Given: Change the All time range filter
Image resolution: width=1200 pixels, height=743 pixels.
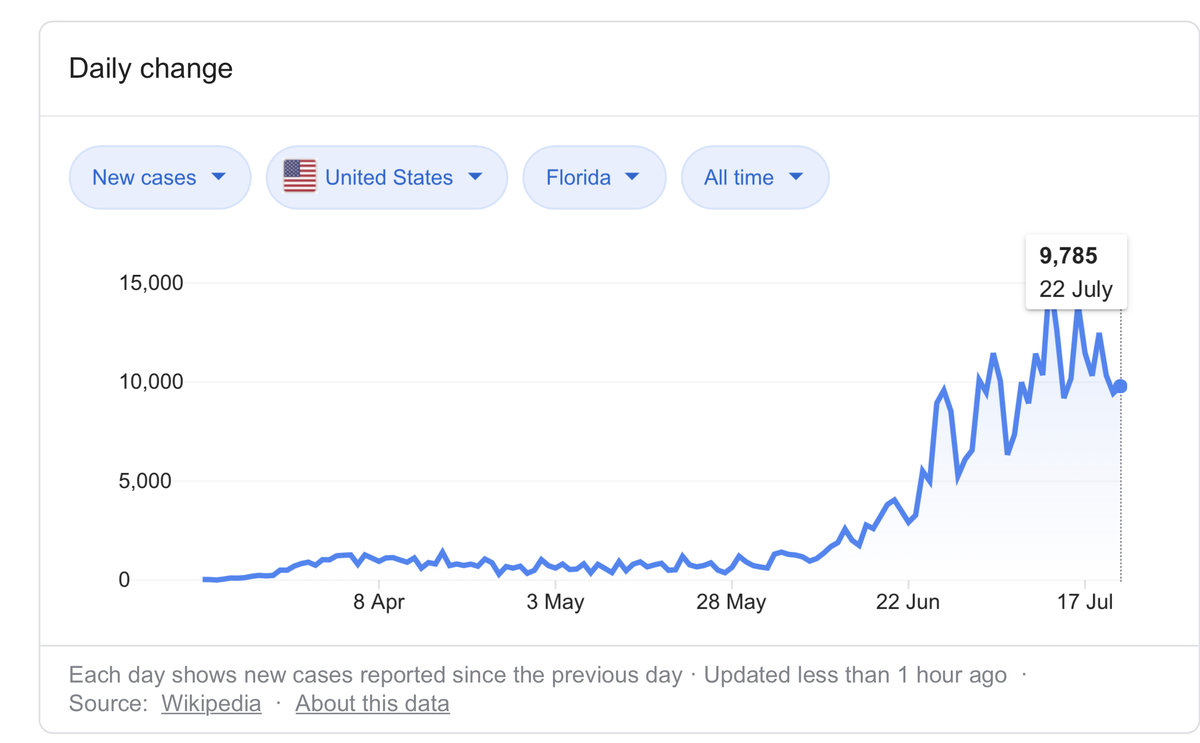Looking at the screenshot, I should point(754,177).
